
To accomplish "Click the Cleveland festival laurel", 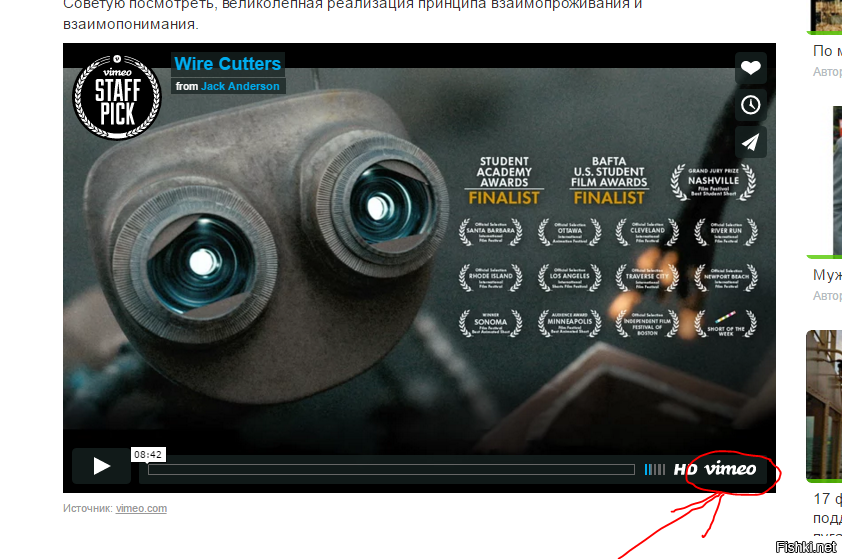I will pyautogui.click(x=647, y=232).
